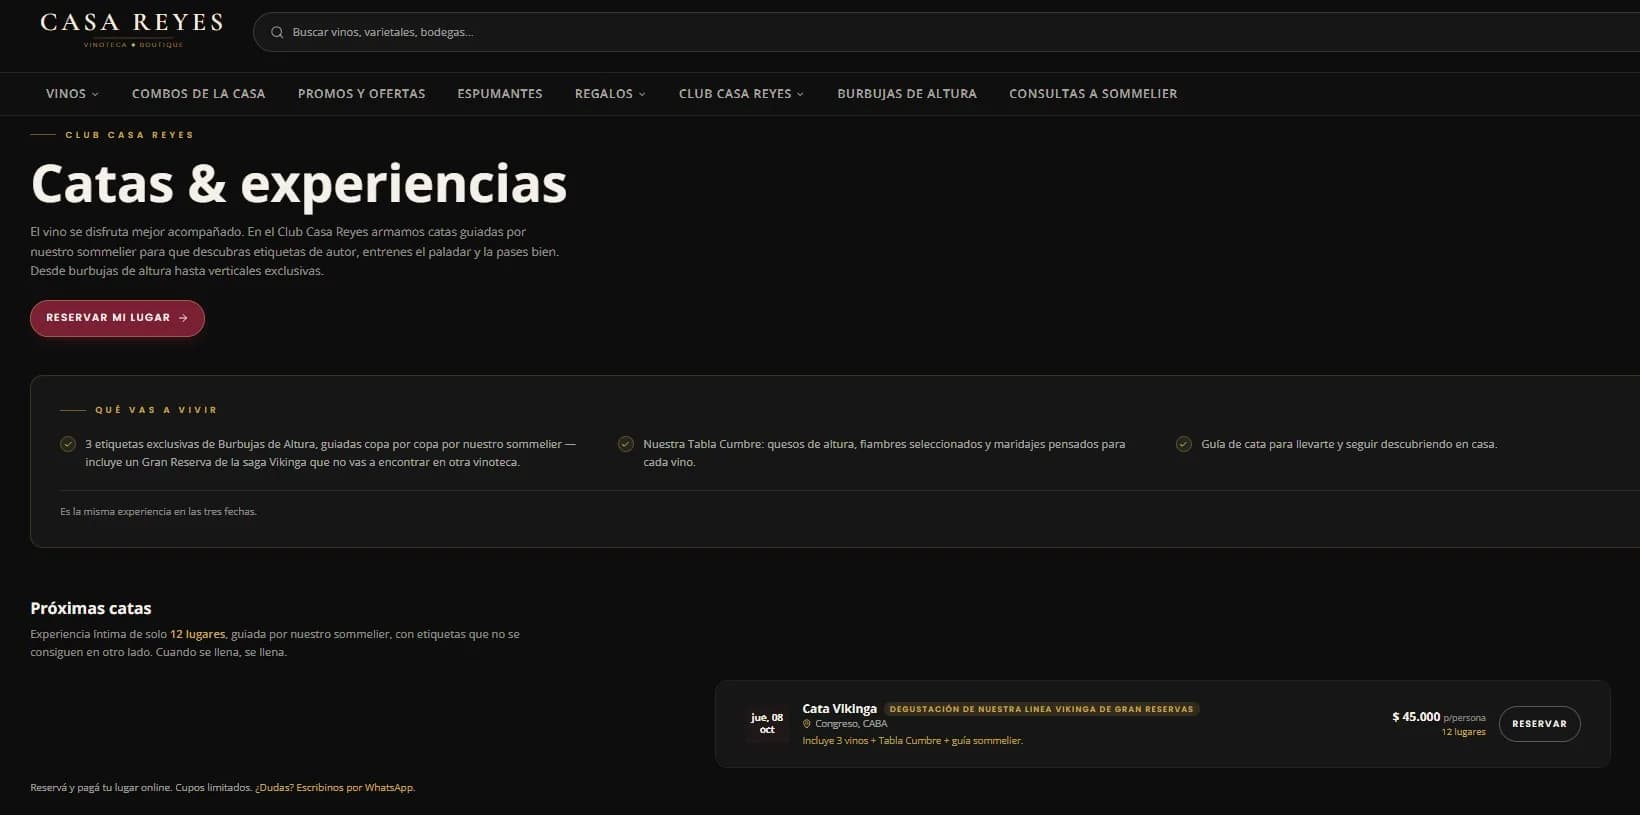Click the check icon next to 3 etiquetas exclusivas
The height and width of the screenshot is (815, 1640).
68,444
